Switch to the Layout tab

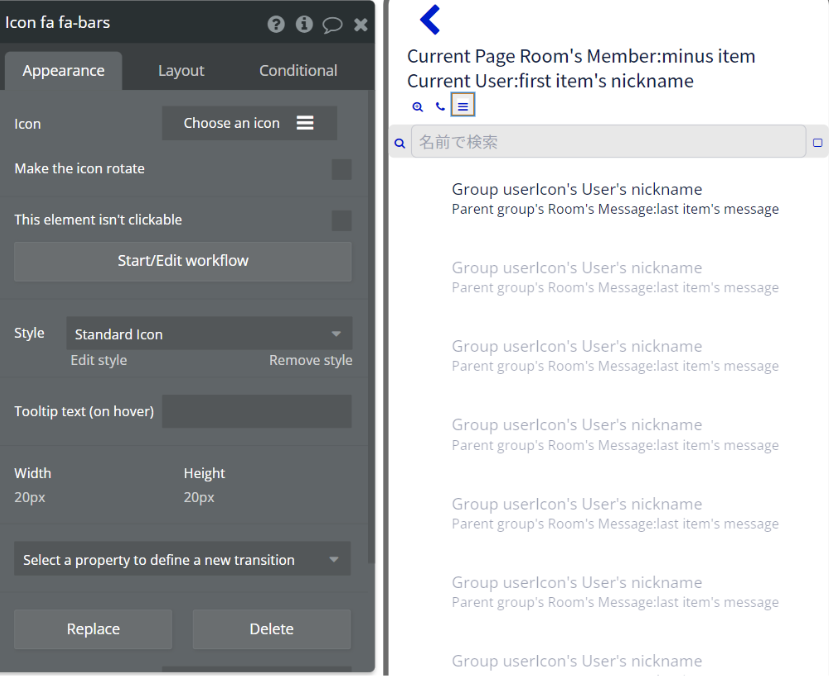click(x=181, y=71)
